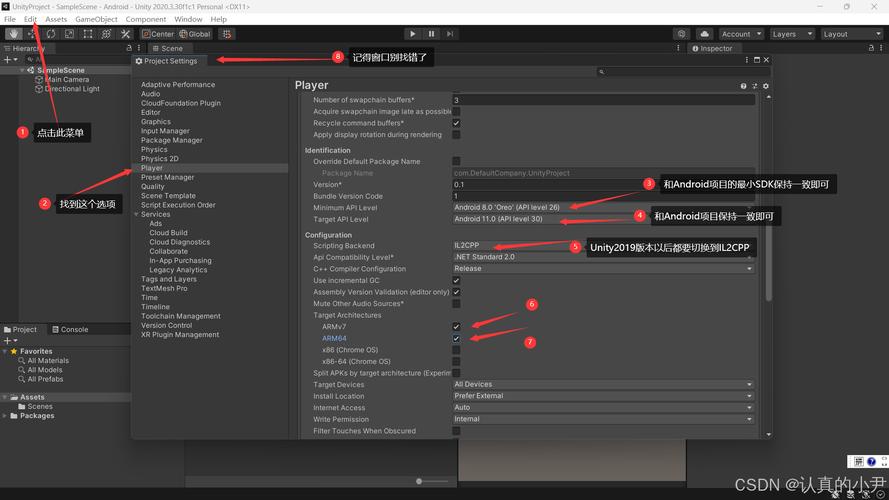Click the Pause button

[x=432, y=34]
